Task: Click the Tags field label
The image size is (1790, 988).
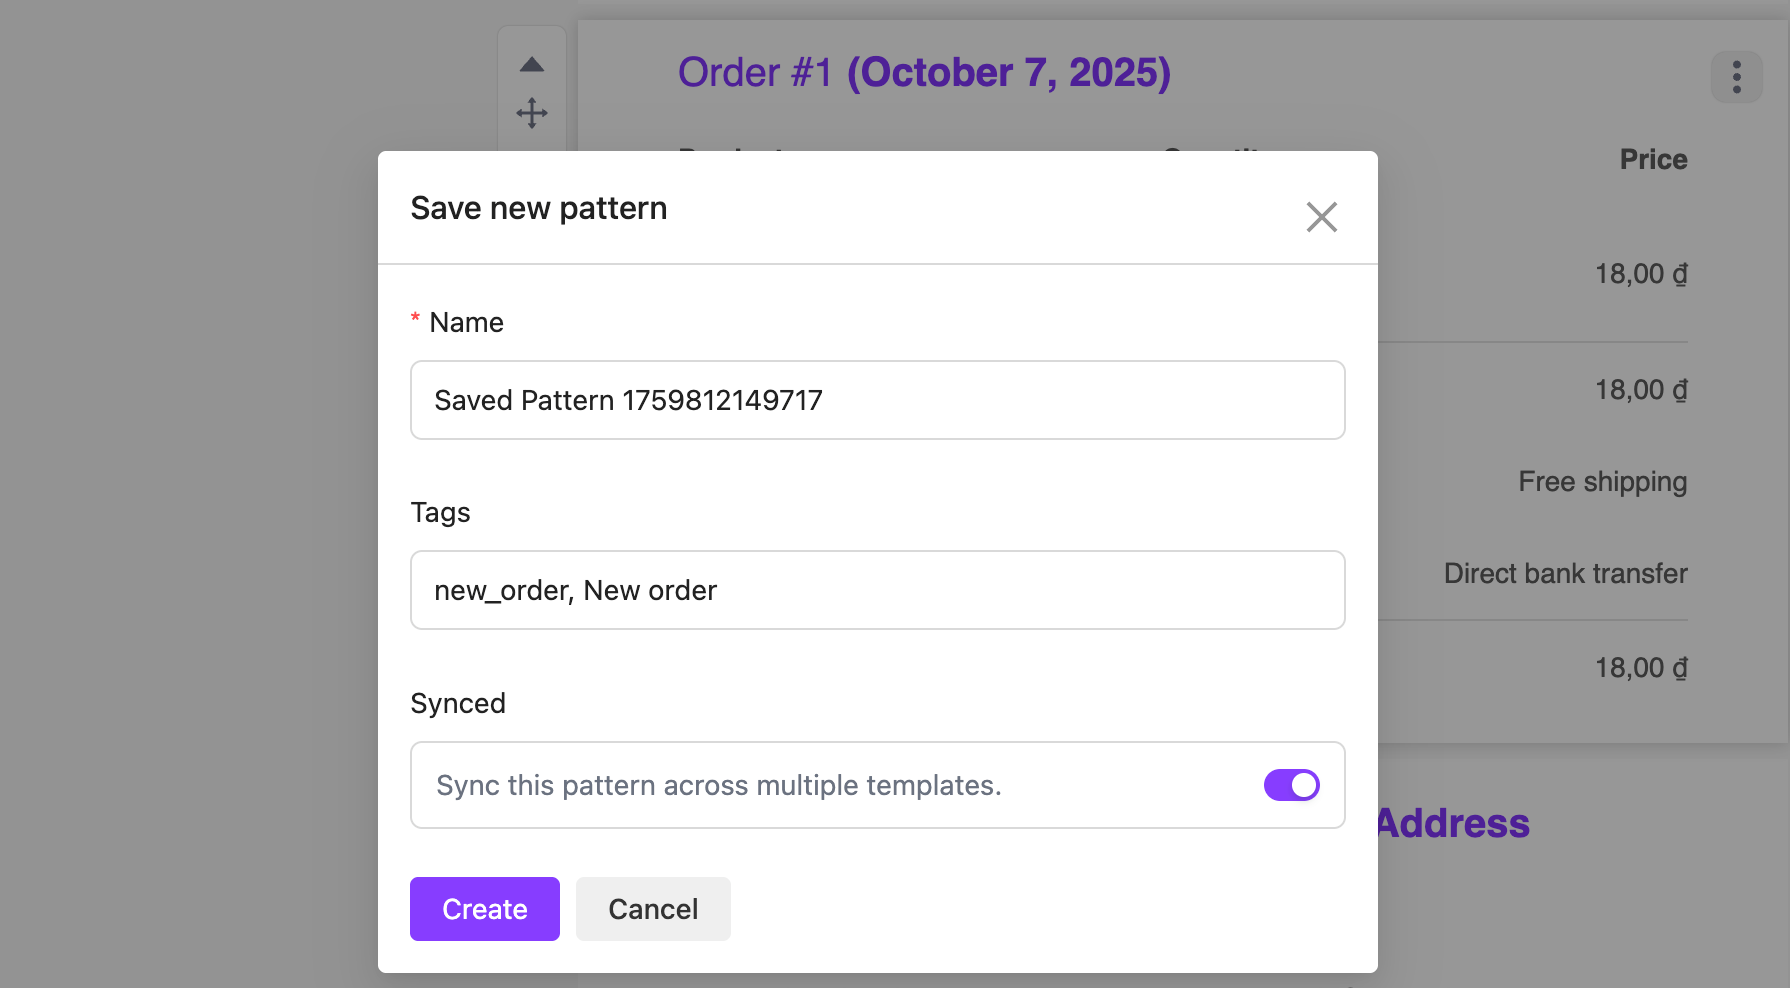Action: click(440, 513)
